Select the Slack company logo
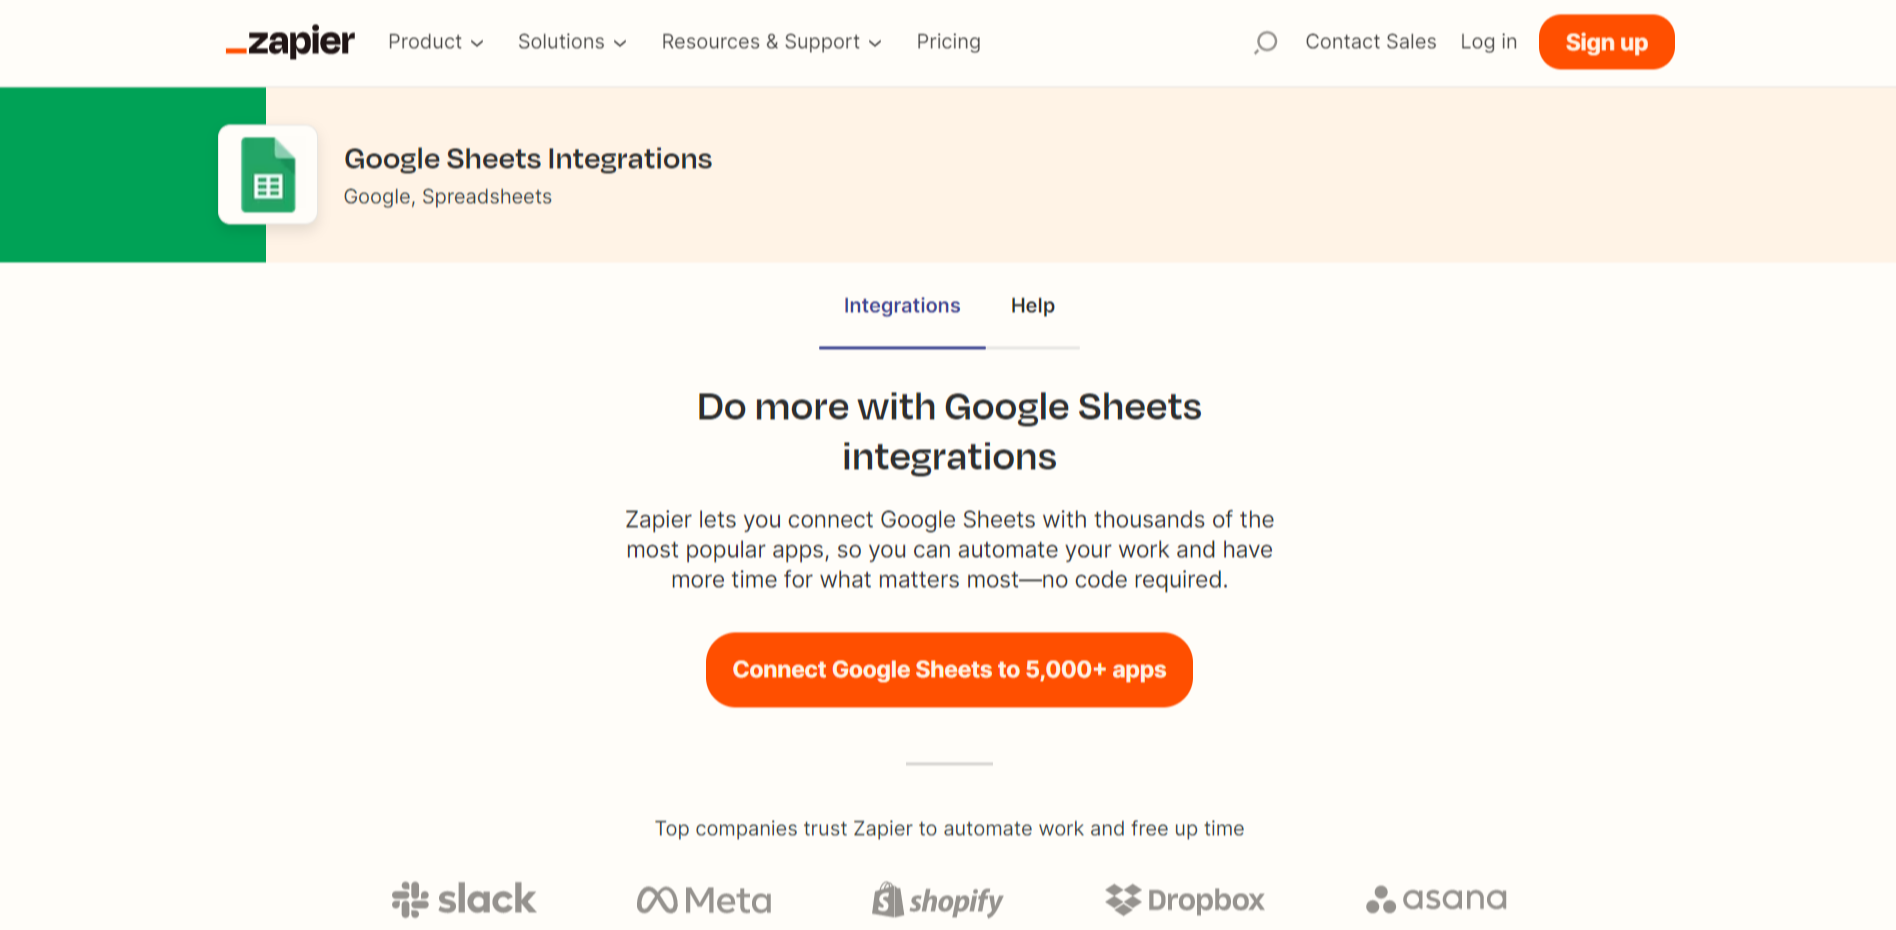This screenshot has width=1896, height=930. 463,898
